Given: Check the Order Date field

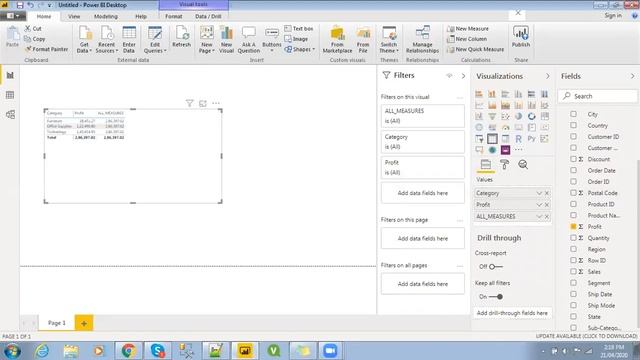Looking at the screenshot, I should coord(573,170).
